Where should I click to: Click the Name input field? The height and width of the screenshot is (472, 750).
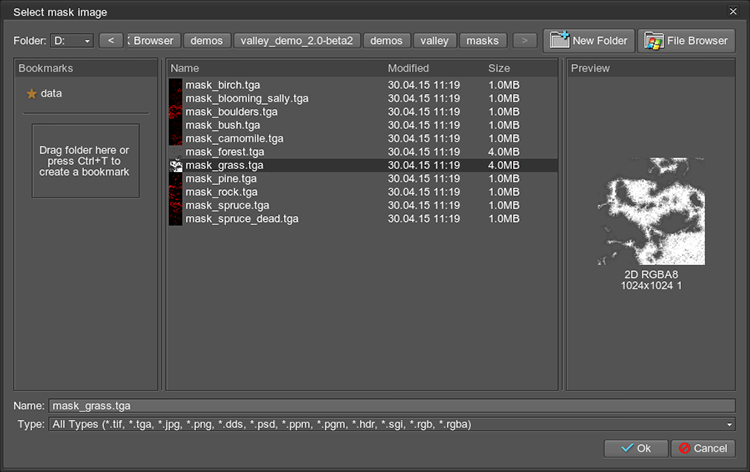pos(391,406)
